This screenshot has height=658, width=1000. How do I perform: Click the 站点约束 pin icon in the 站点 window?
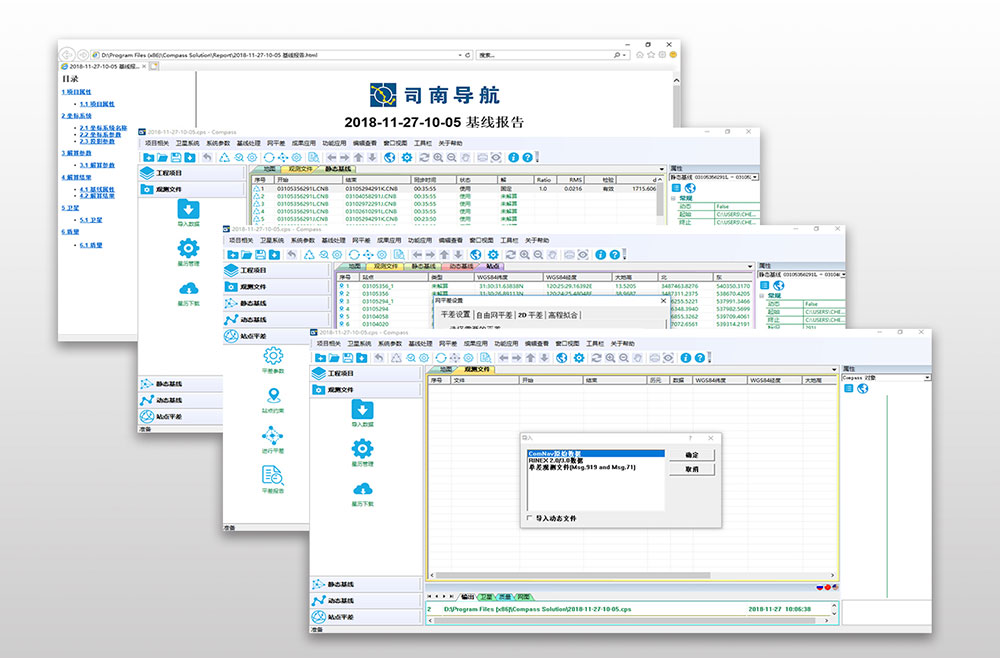(273, 396)
